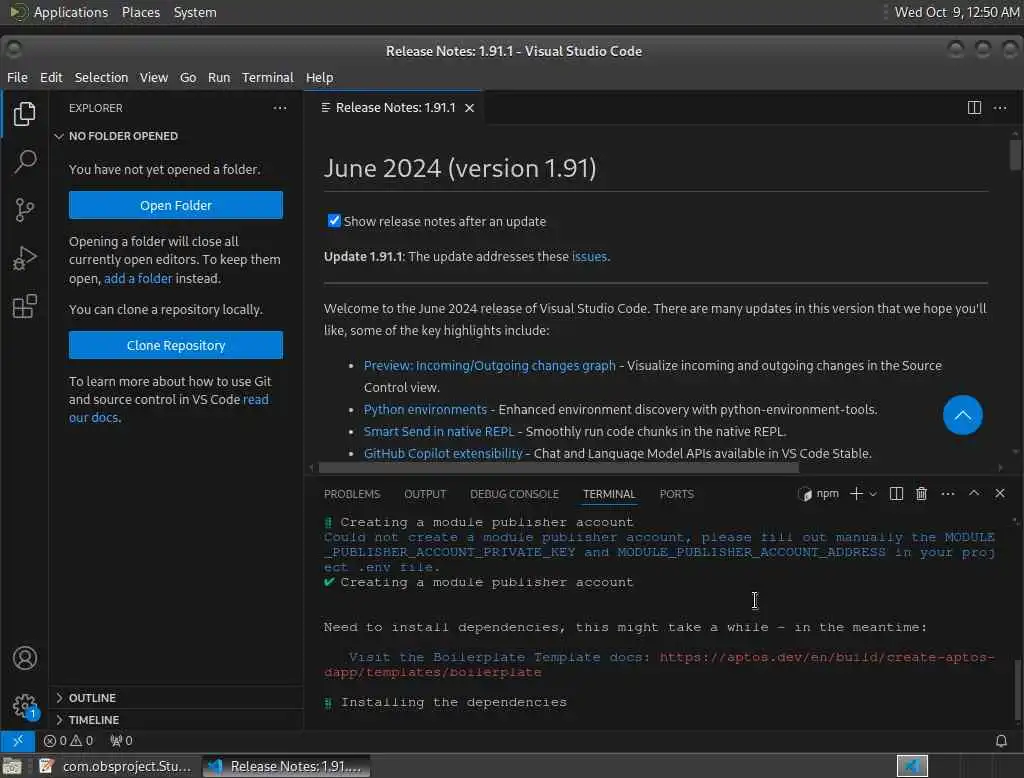Open the Go menu

click(188, 77)
